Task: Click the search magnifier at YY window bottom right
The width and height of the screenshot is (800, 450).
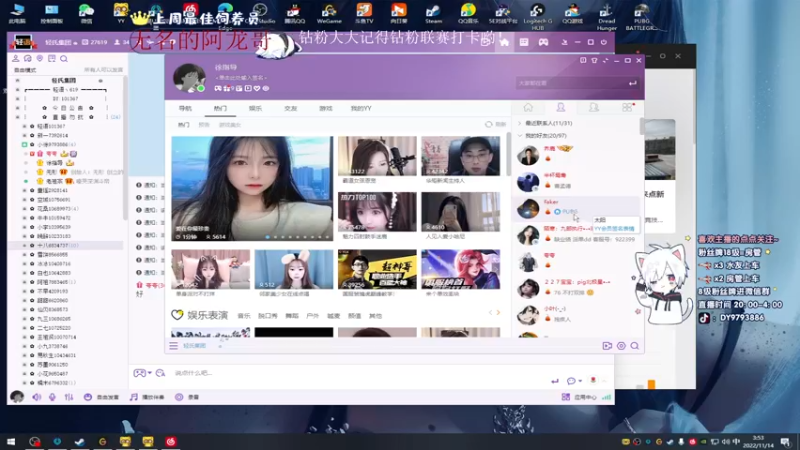Action: pos(635,346)
